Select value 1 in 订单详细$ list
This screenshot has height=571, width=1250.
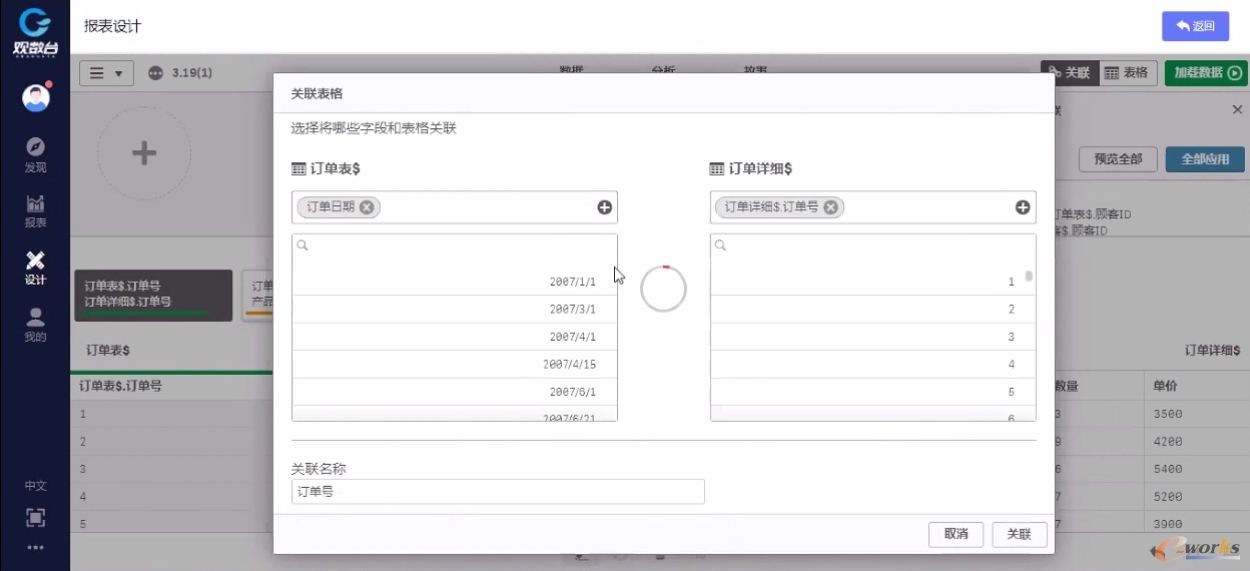point(867,282)
